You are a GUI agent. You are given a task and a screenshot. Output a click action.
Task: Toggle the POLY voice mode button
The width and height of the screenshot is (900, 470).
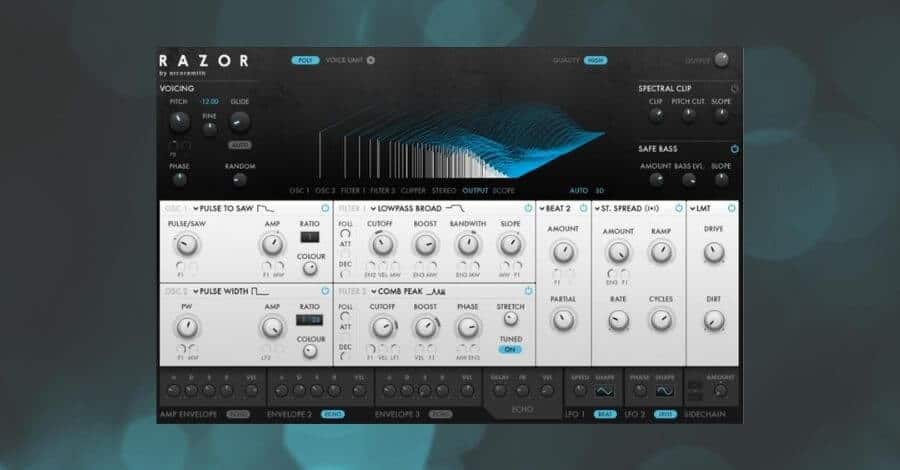tap(305, 60)
